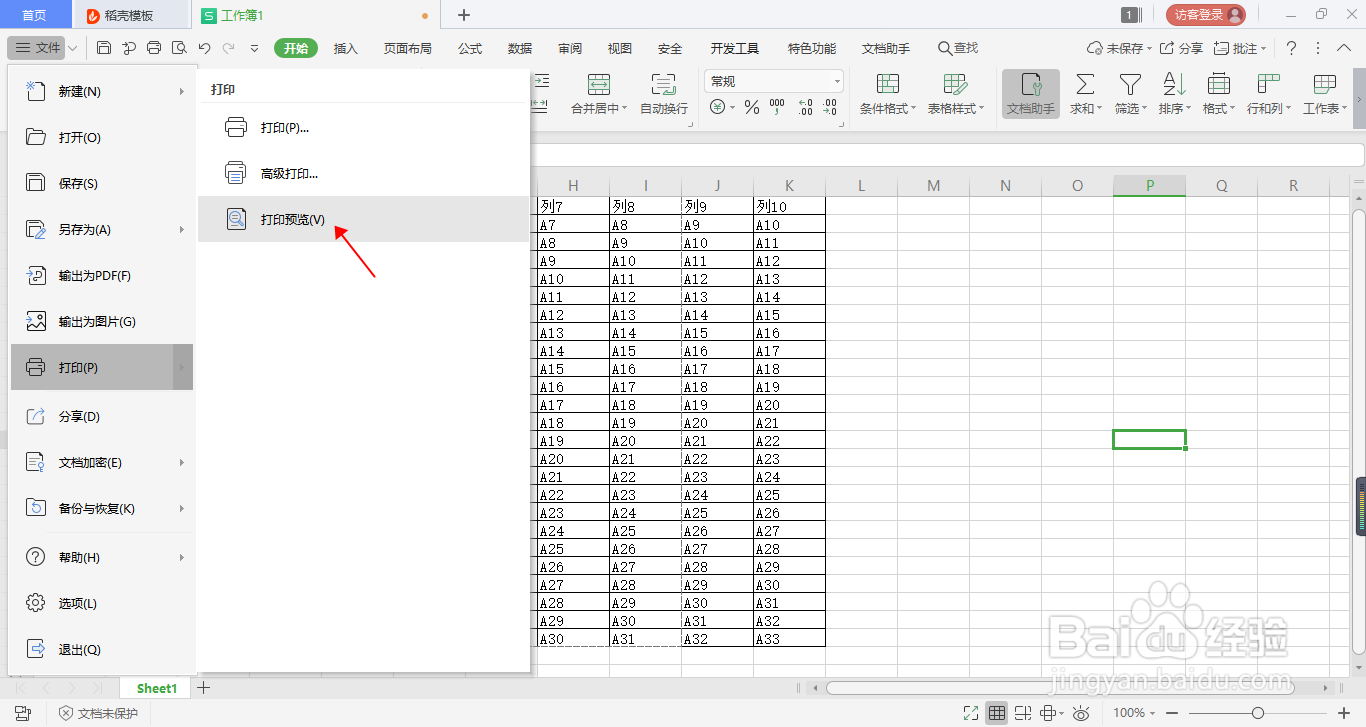Click 表格样式 table style icon

pyautogui.click(x=955, y=84)
